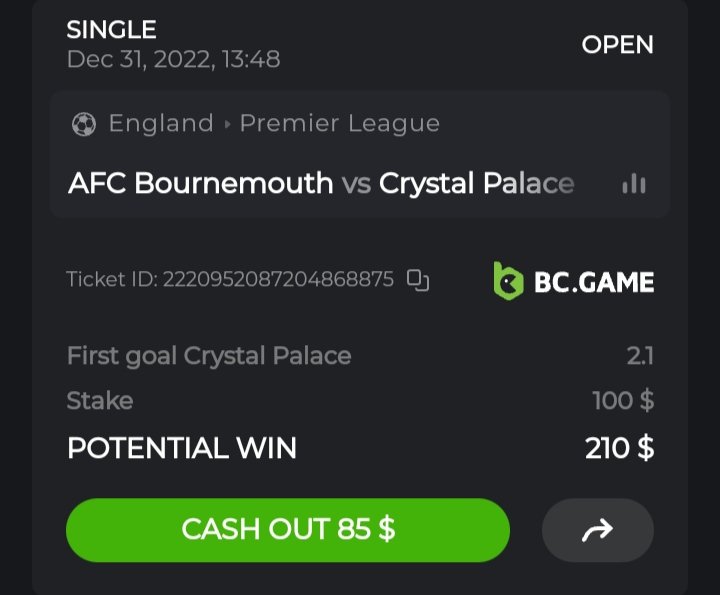Click the Dec 31, 2022 timestamp
The image size is (720, 595).
pyautogui.click(x=173, y=60)
